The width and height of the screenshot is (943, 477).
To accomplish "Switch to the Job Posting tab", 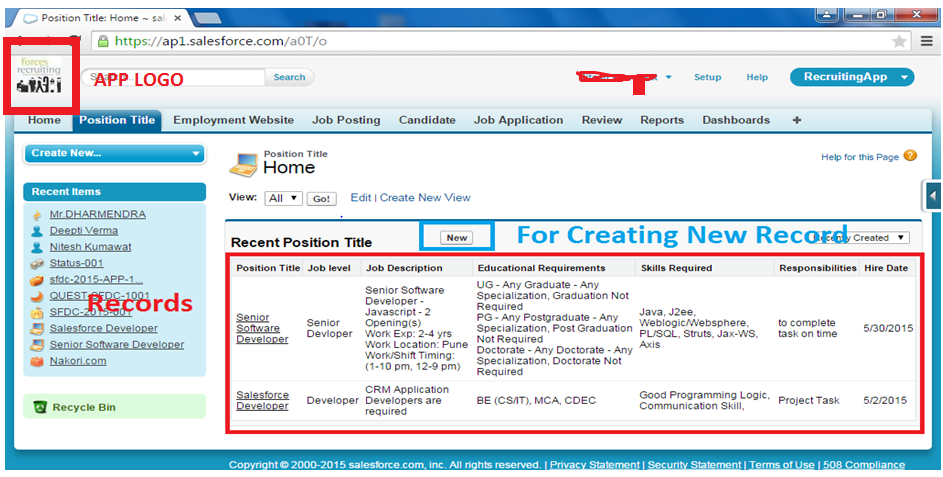I will (346, 120).
